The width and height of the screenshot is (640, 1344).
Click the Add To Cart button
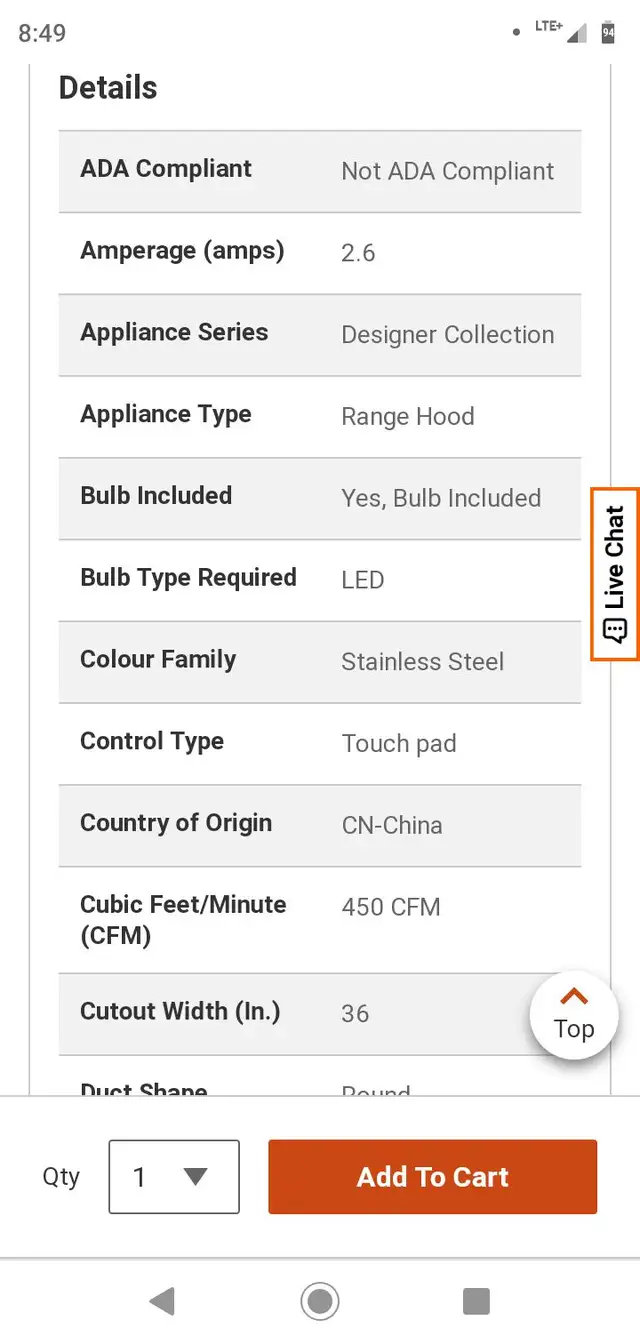[x=432, y=1177]
